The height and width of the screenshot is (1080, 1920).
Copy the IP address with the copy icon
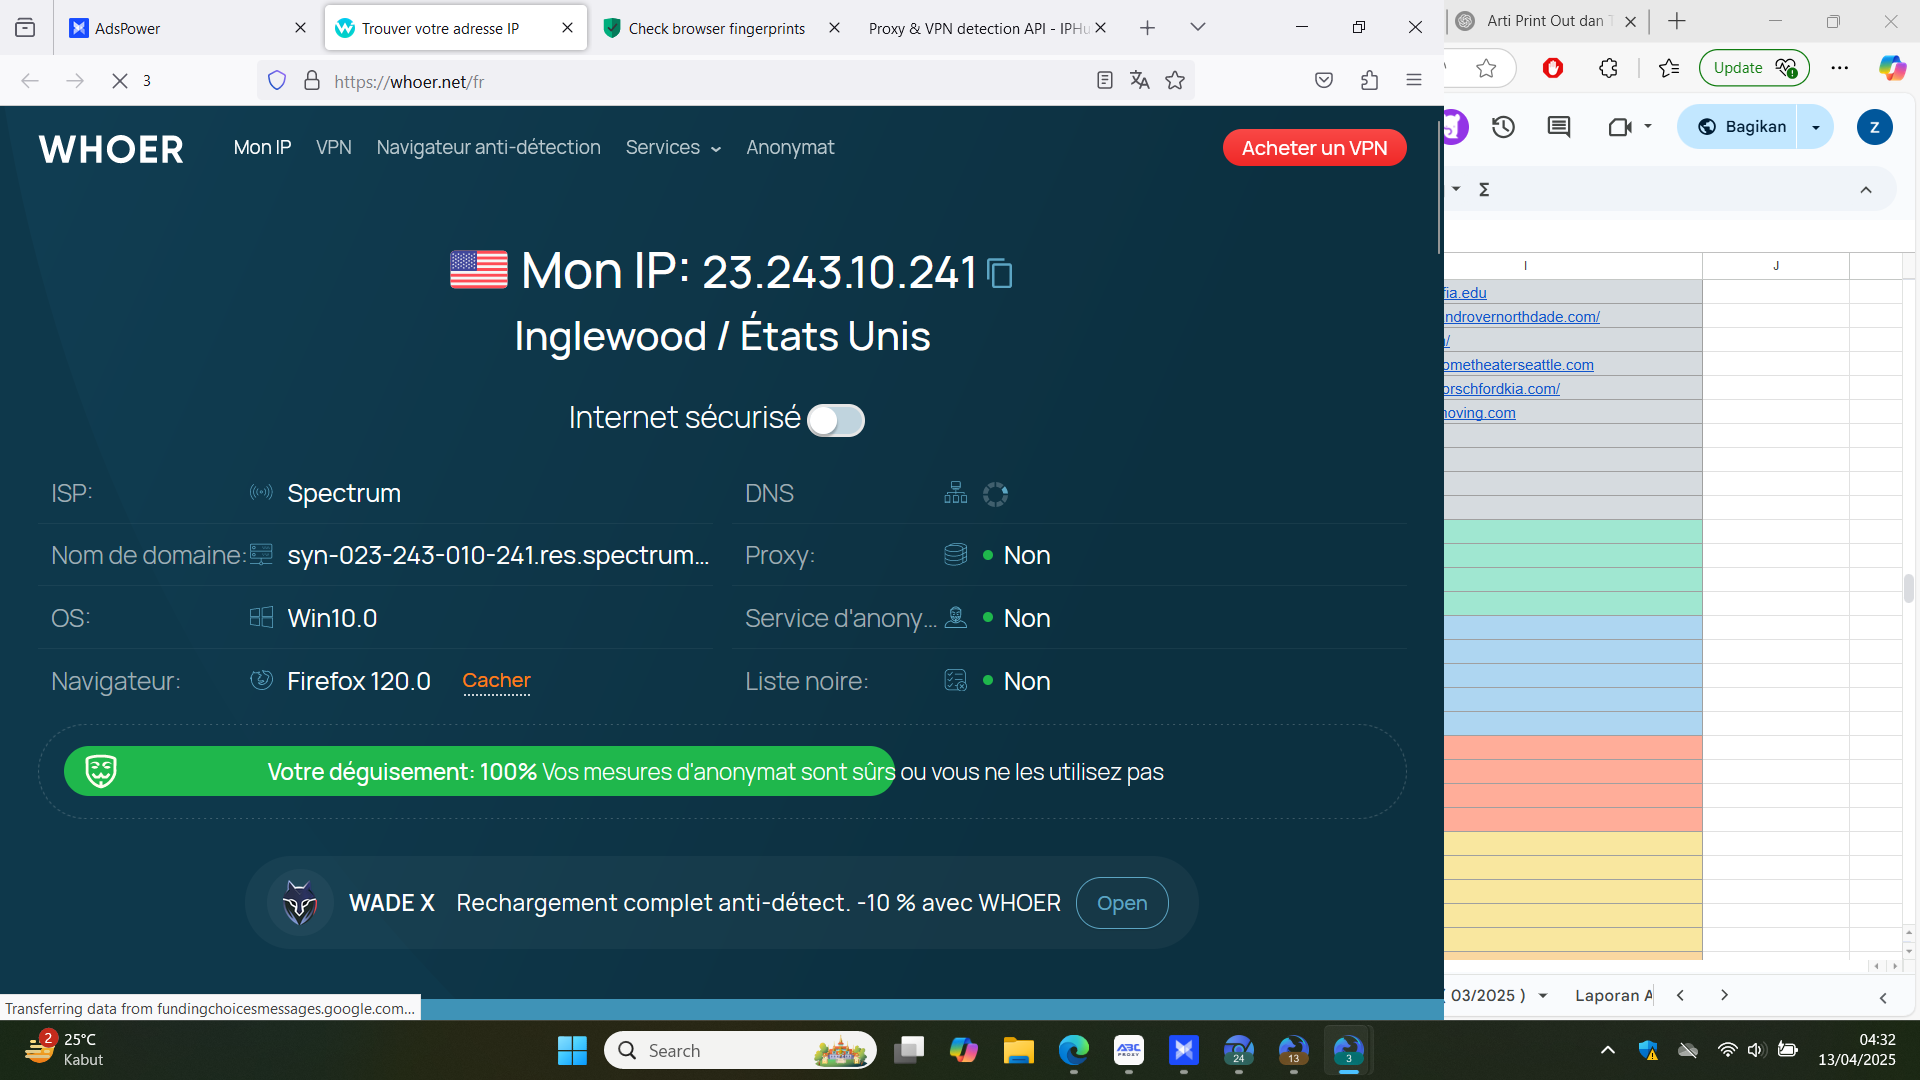[1000, 273]
